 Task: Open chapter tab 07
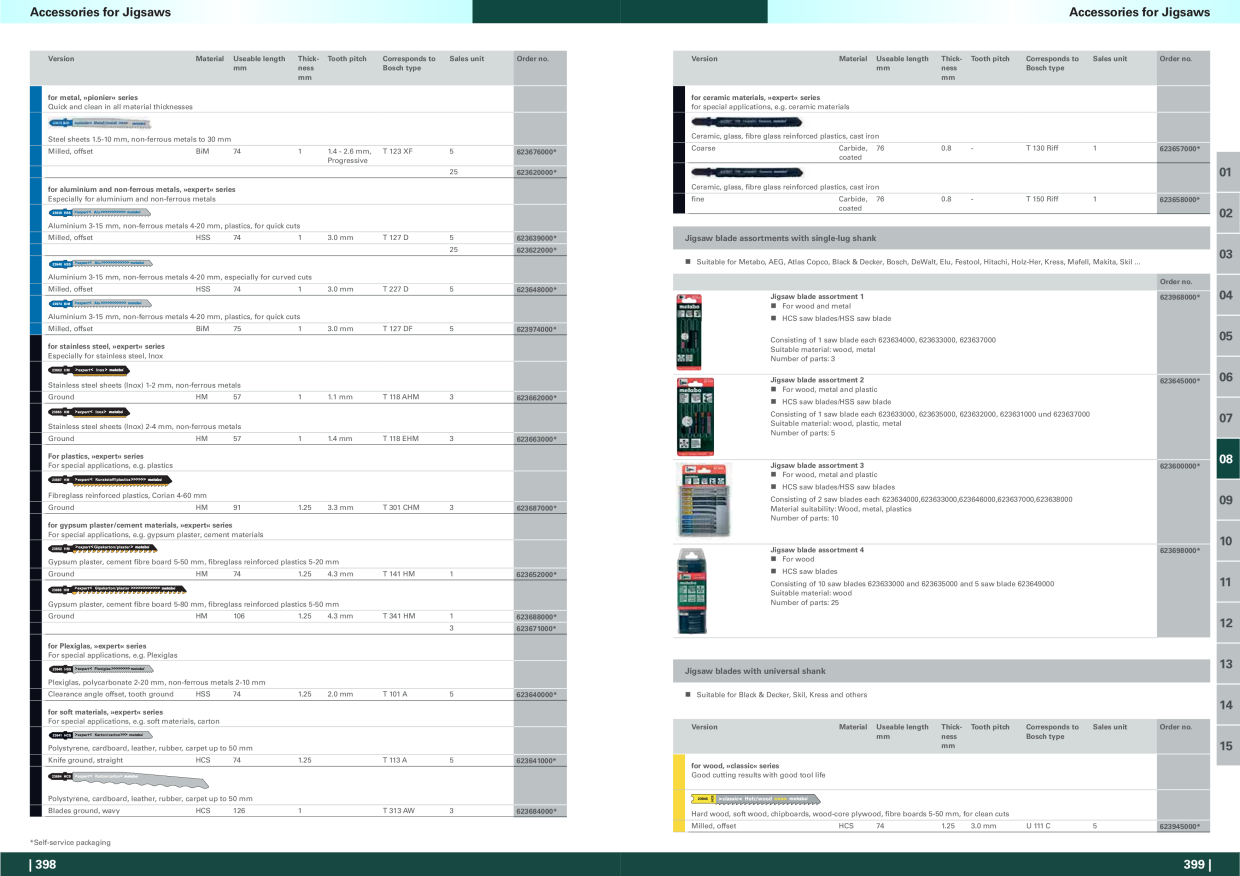pyautogui.click(x=1226, y=418)
